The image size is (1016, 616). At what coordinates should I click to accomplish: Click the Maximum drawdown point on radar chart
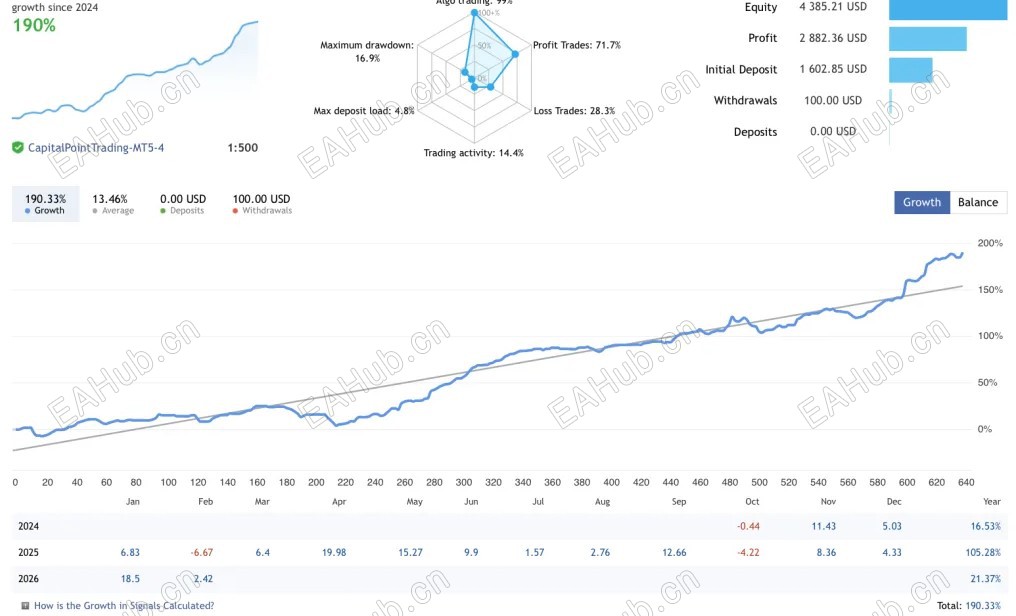click(465, 72)
